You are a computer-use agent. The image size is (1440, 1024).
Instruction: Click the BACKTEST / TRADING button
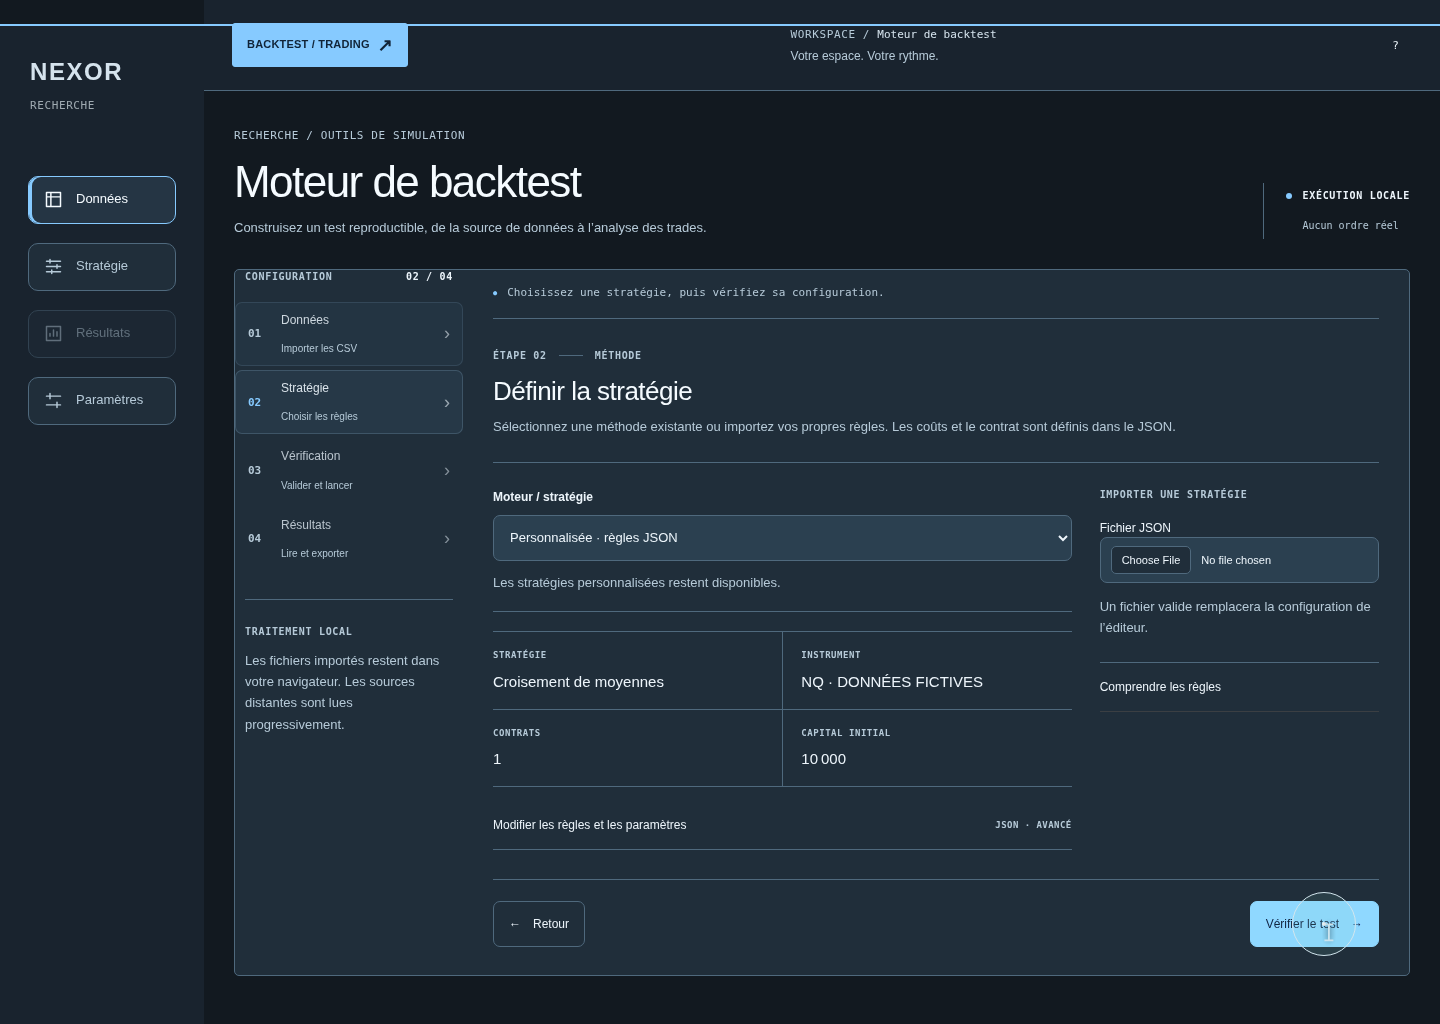pyautogui.click(x=320, y=45)
